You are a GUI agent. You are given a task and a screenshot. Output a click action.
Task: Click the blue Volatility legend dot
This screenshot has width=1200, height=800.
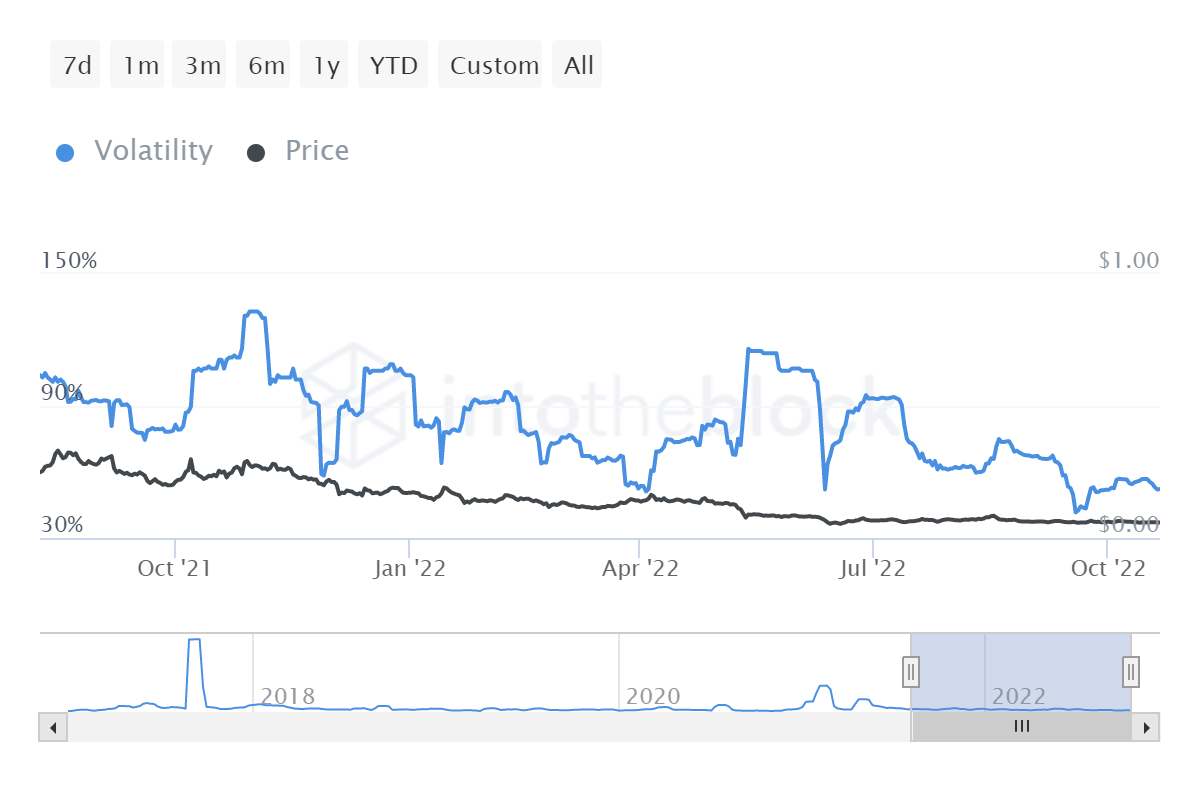66,153
